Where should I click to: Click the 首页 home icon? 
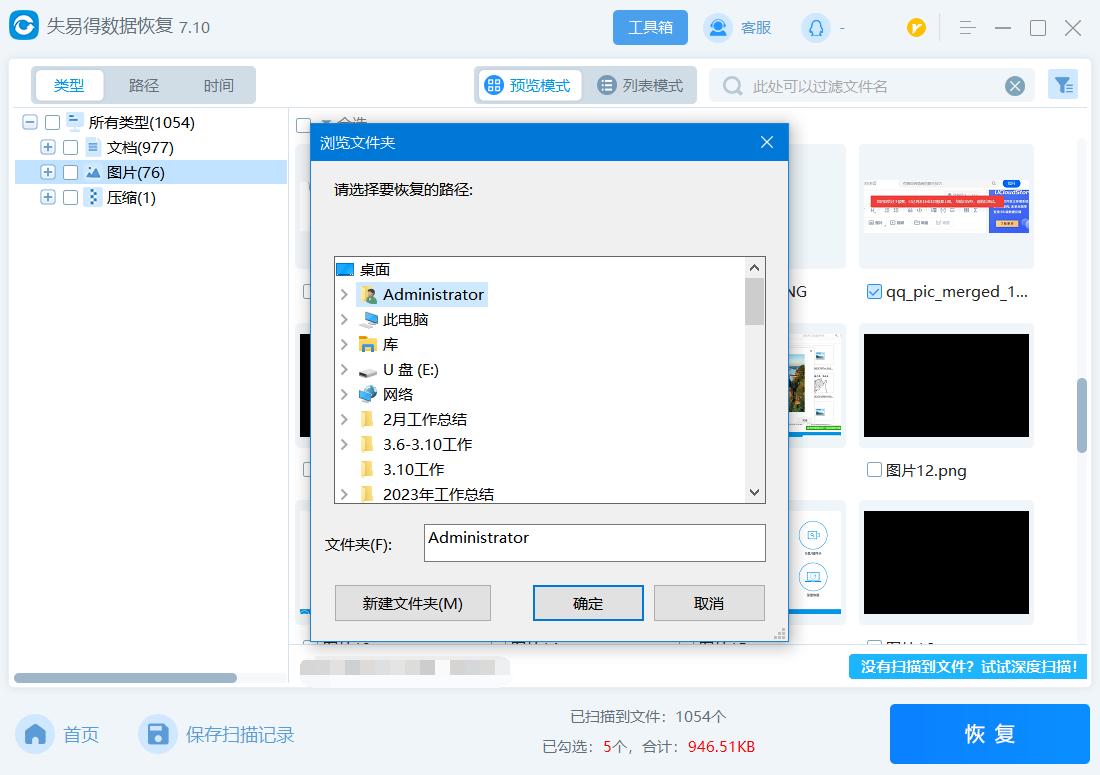coord(34,734)
